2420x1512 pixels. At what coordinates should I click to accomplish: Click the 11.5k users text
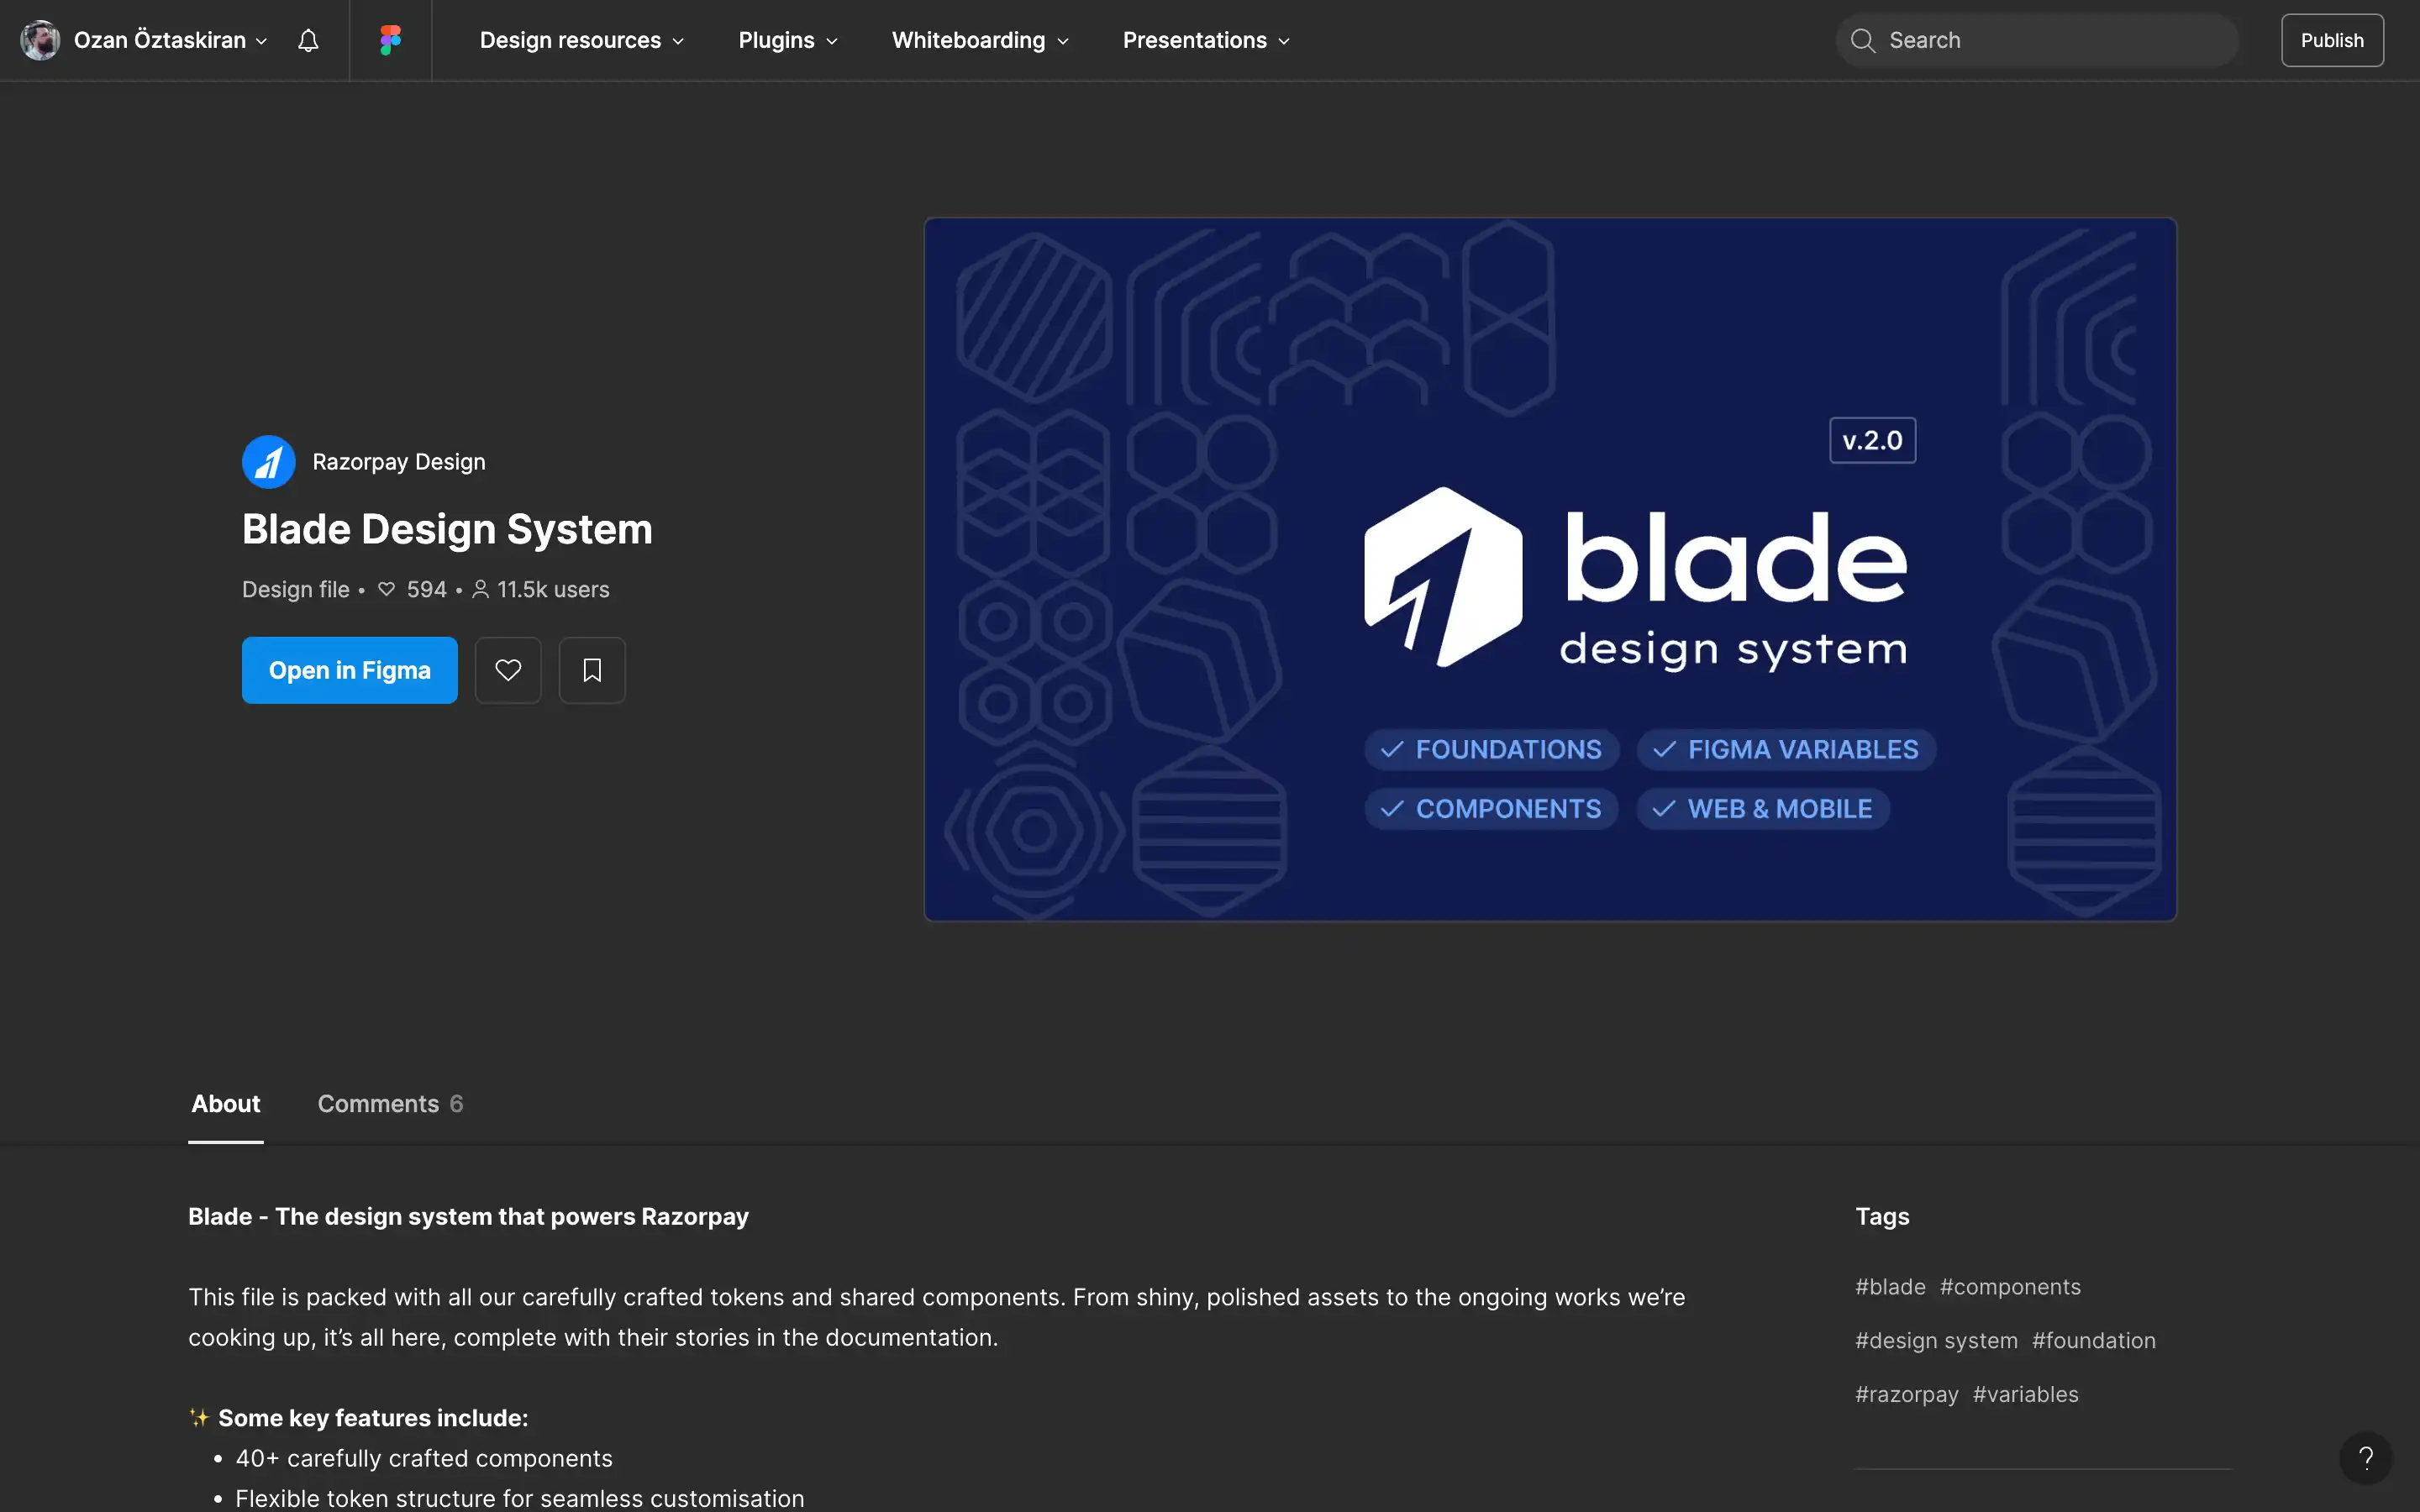(553, 589)
